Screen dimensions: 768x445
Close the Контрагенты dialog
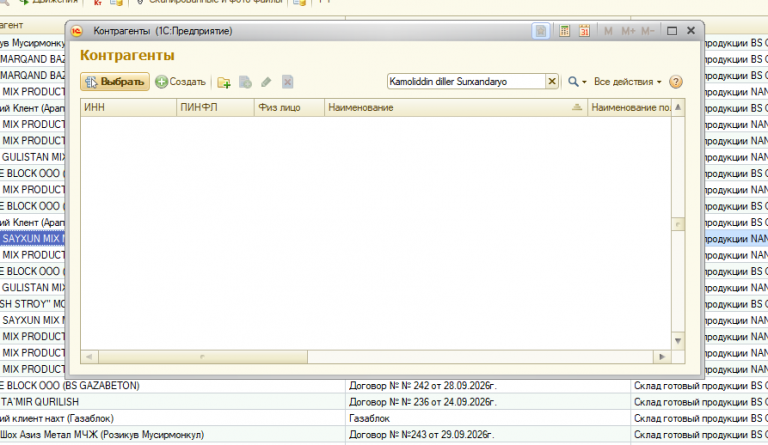pos(691,31)
